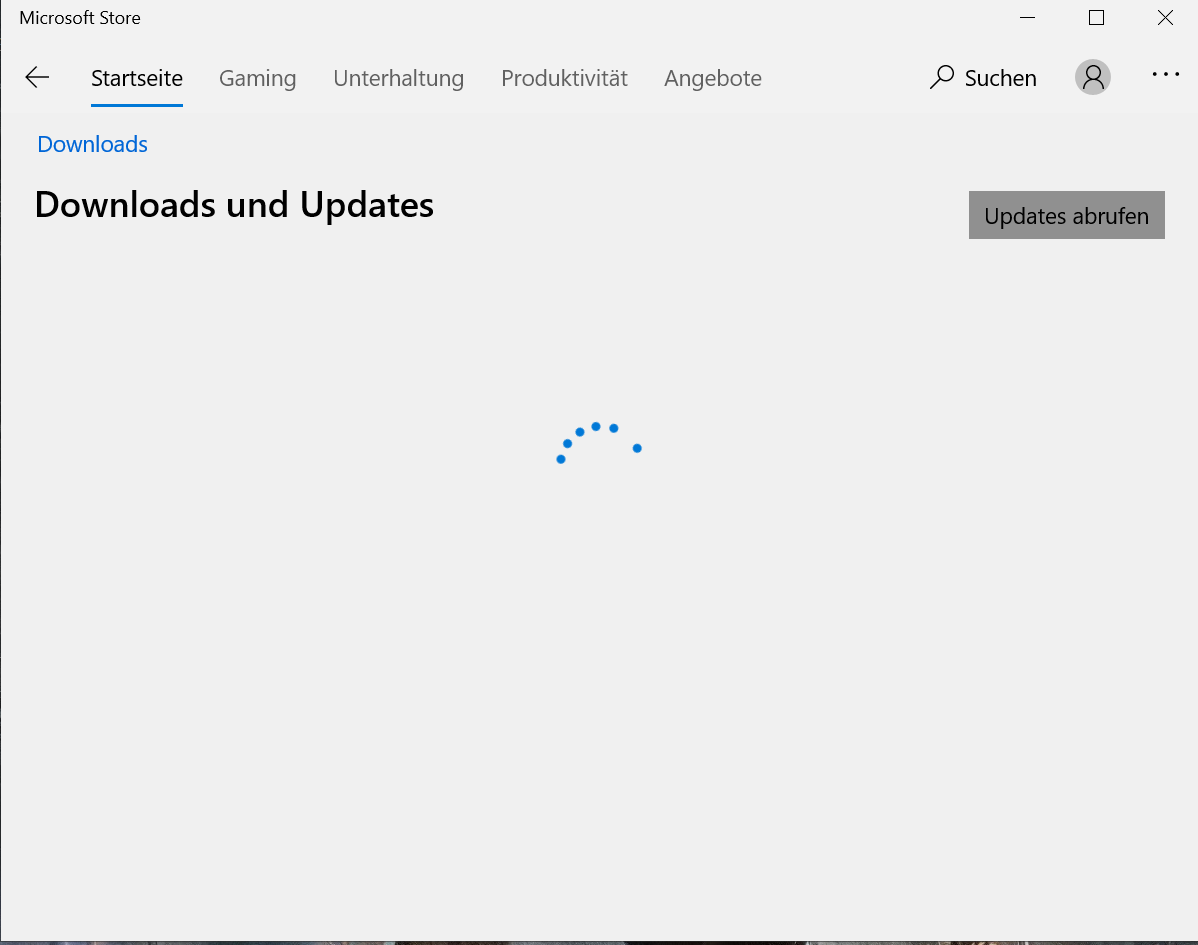Go back with the back arrow
This screenshot has width=1198, height=945.
[37, 77]
